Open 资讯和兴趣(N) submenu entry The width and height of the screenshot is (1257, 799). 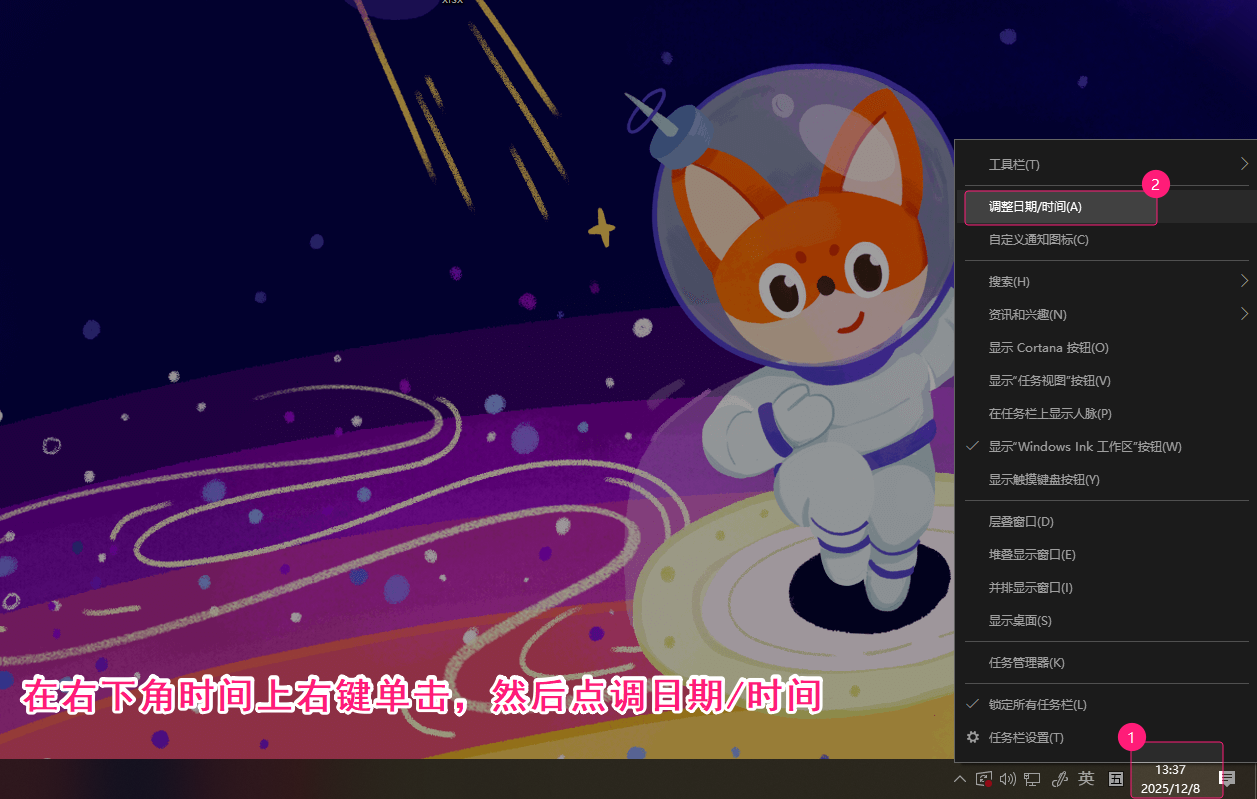[1105, 314]
